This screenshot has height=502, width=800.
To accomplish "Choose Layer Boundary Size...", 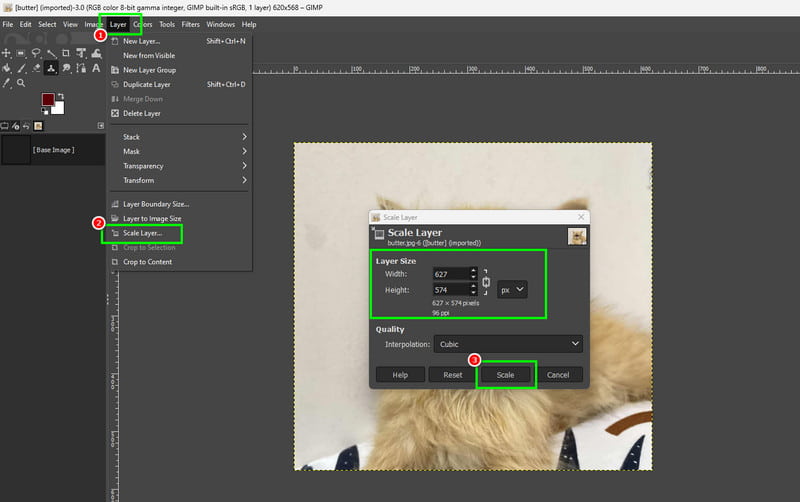I will pyautogui.click(x=179, y=204).
